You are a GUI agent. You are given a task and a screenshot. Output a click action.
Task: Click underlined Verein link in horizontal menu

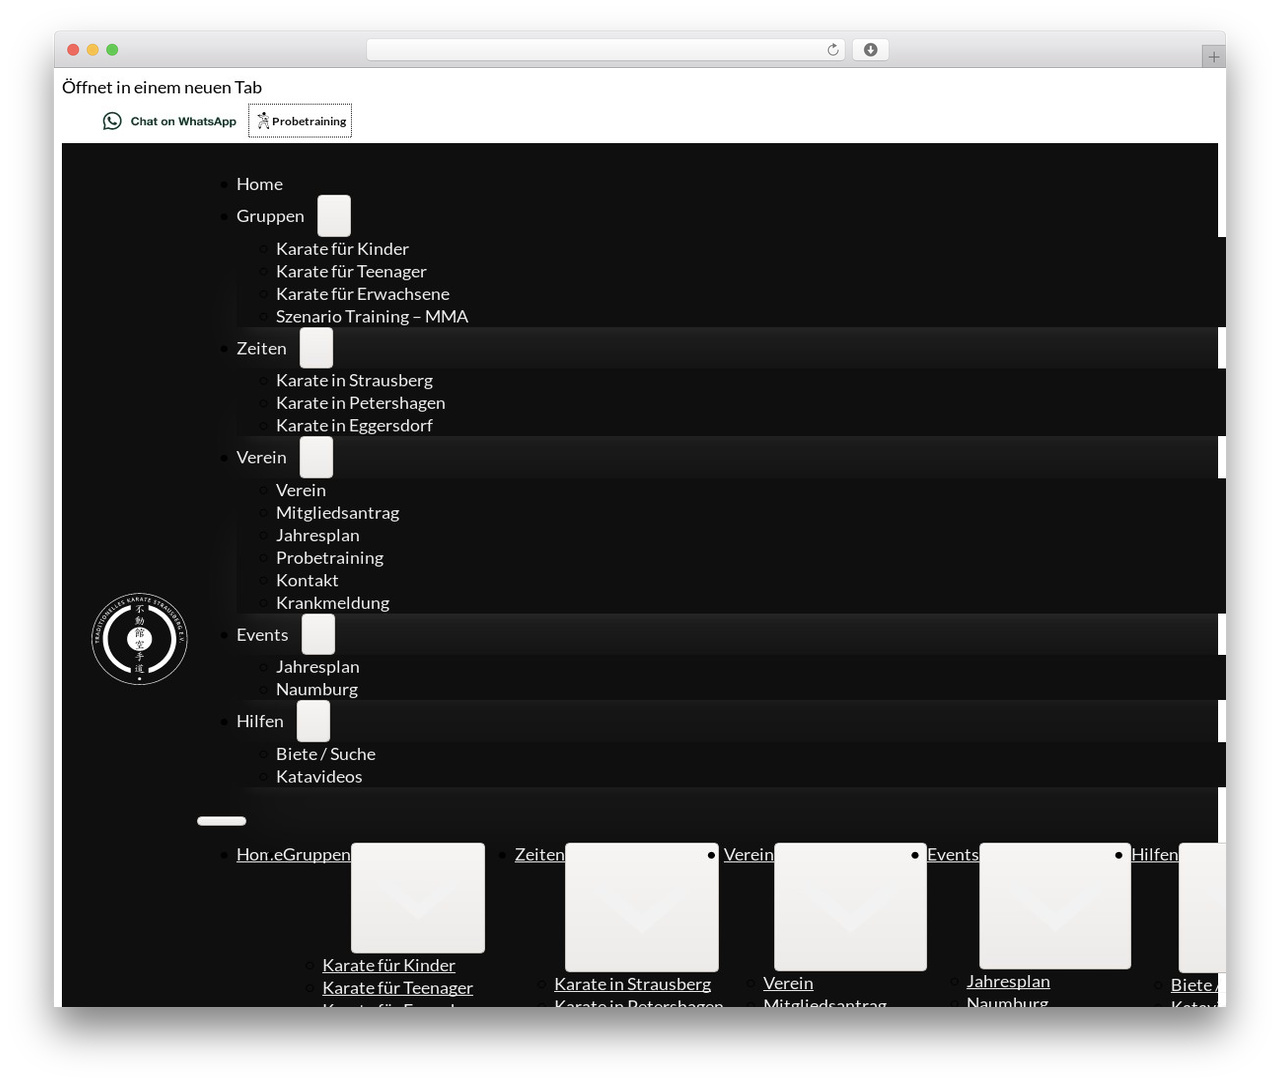pyautogui.click(x=749, y=854)
